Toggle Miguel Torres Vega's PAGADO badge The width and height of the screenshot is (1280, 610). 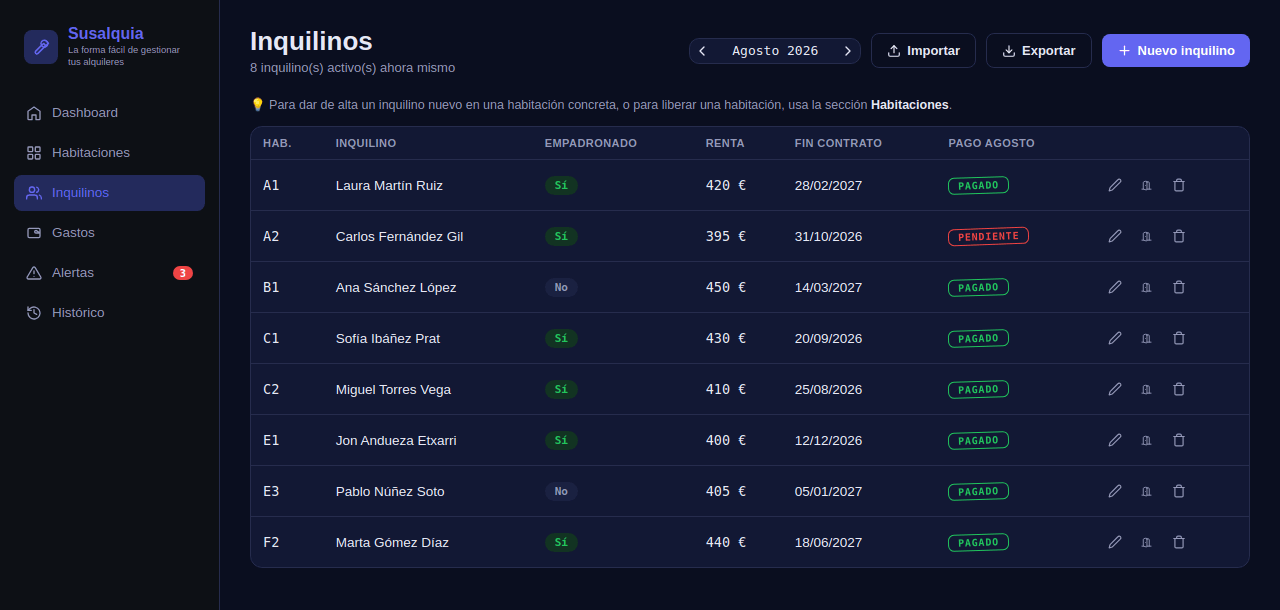click(978, 389)
